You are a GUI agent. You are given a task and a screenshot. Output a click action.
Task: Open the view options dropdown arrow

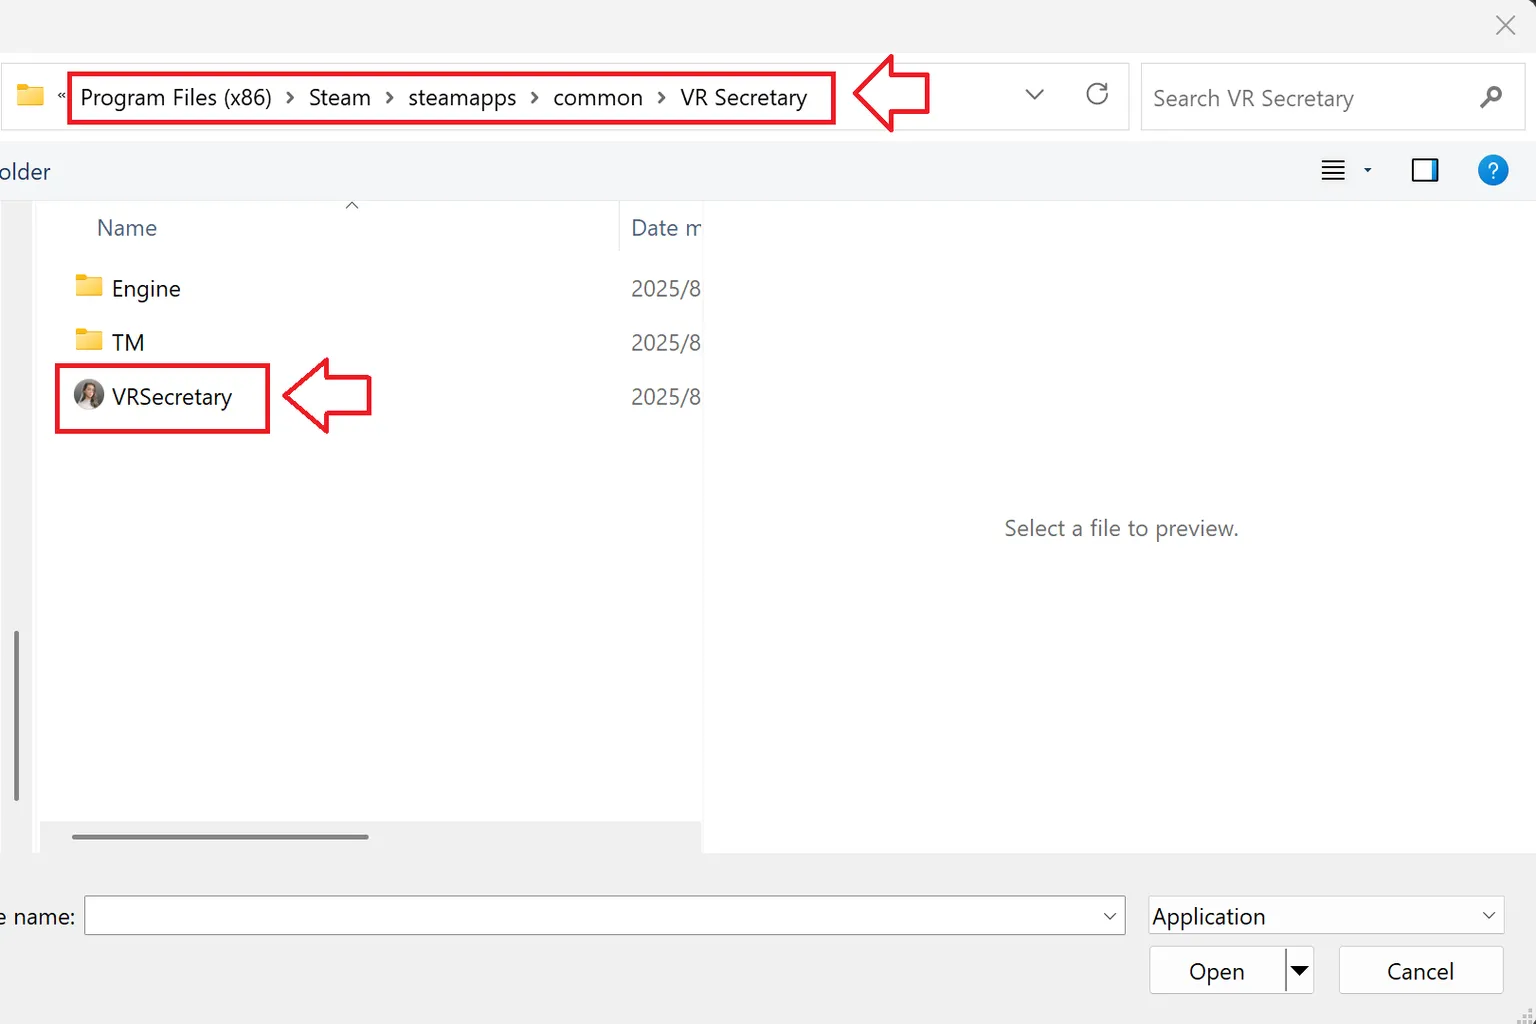coord(1367,171)
